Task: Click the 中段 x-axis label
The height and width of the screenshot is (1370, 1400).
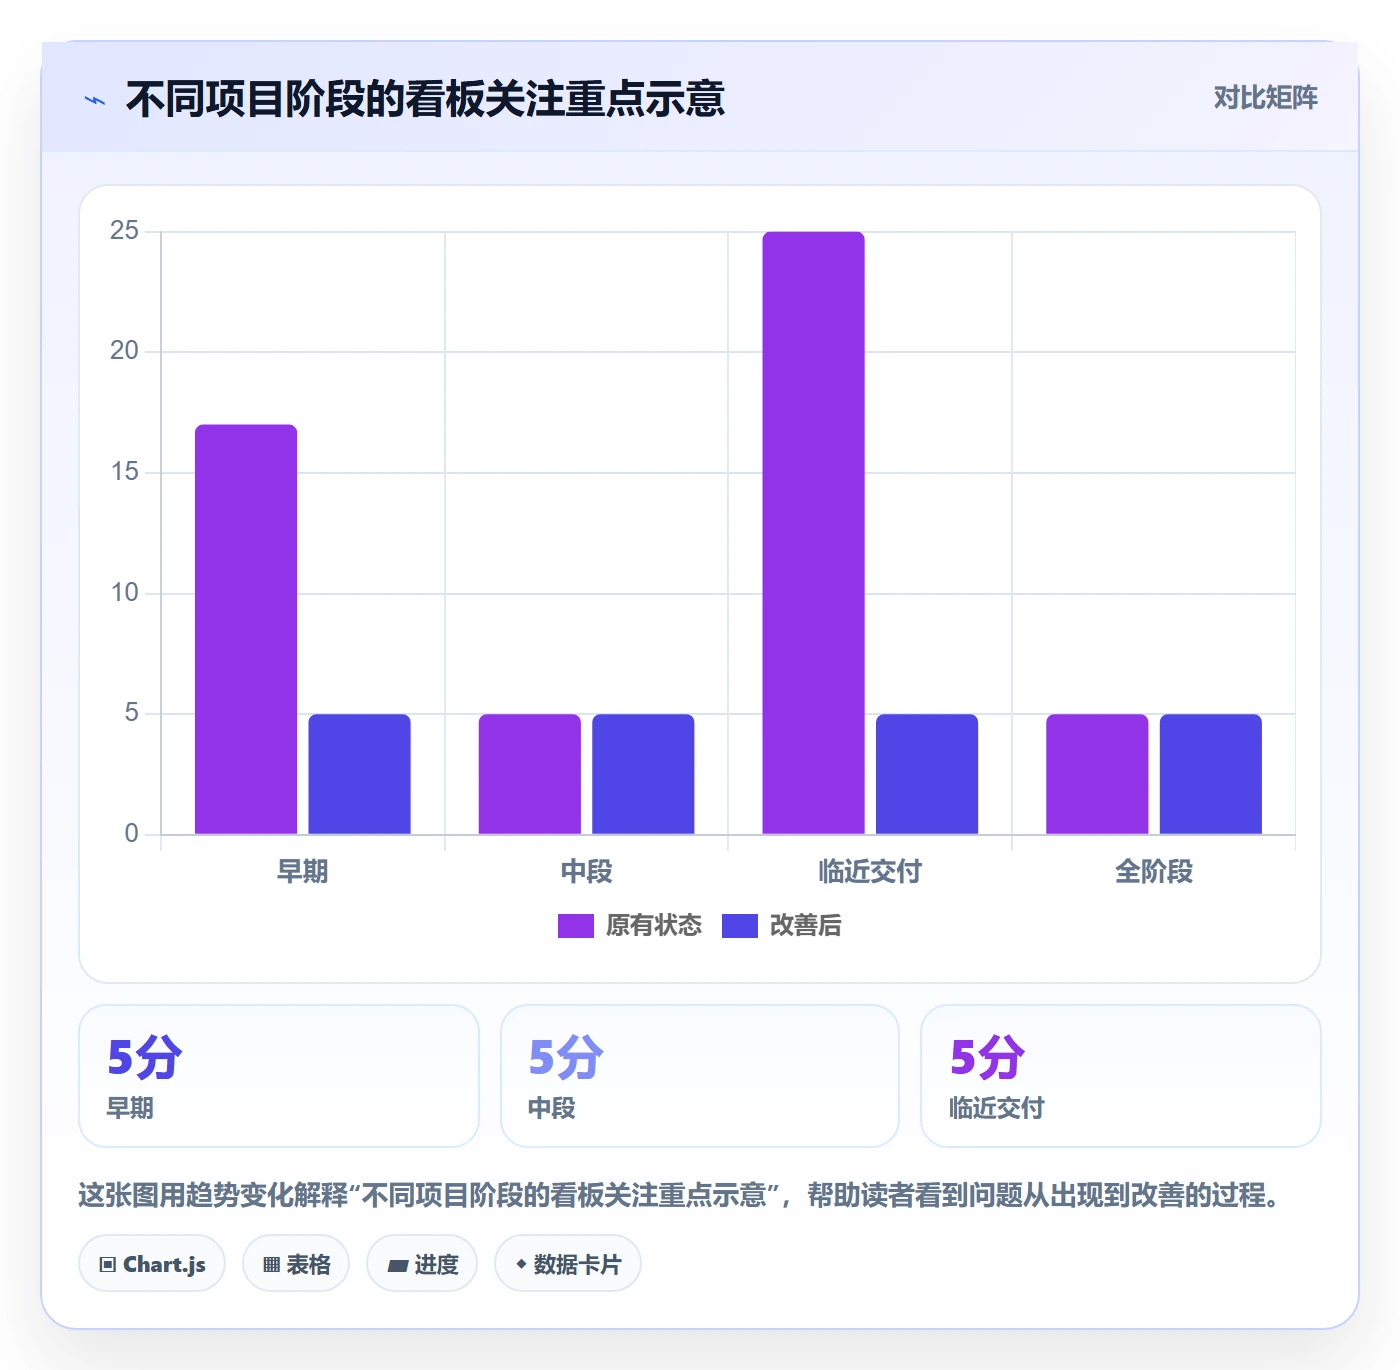Action: 586,872
